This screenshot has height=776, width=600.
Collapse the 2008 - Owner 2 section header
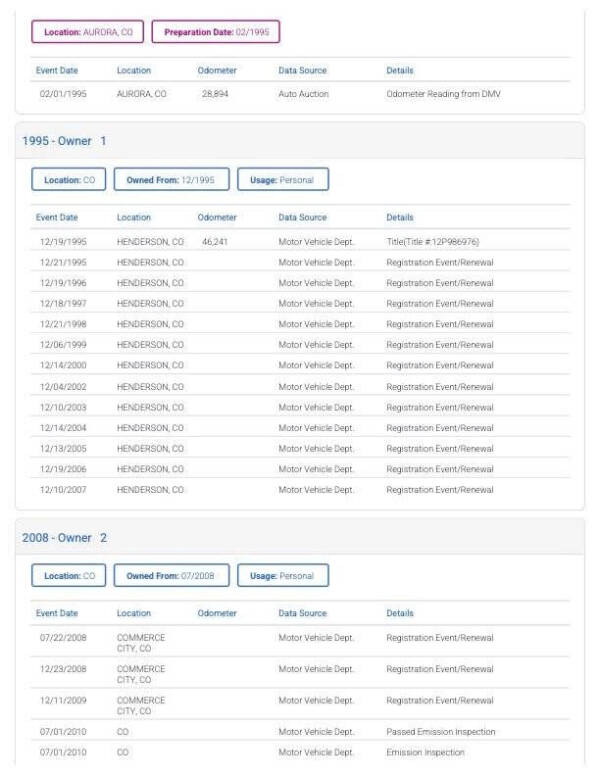pos(300,537)
